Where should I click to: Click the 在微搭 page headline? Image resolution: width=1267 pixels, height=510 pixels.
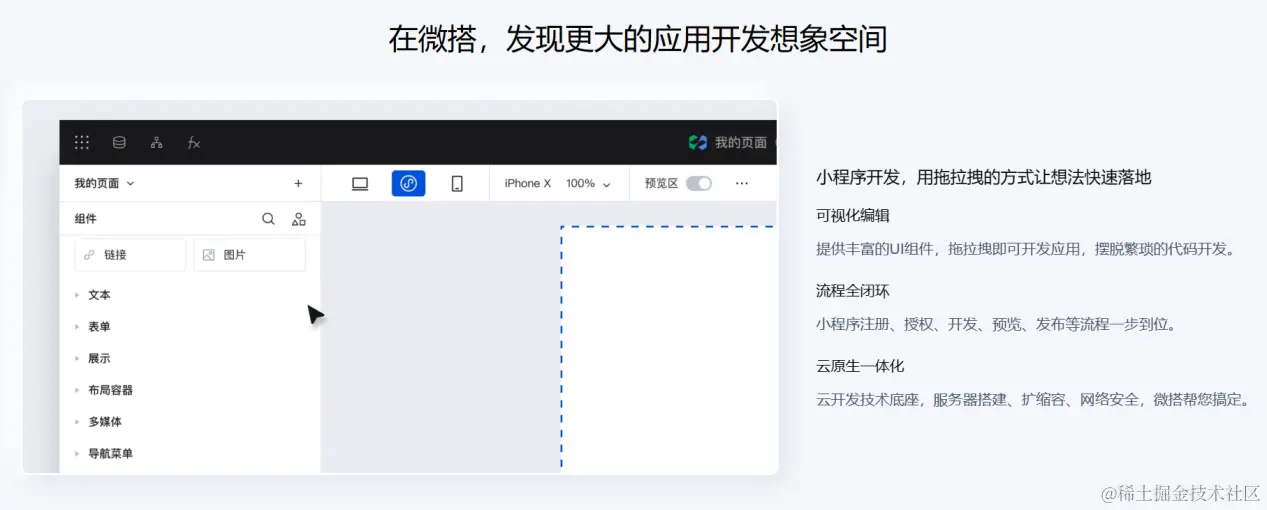coord(638,39)
